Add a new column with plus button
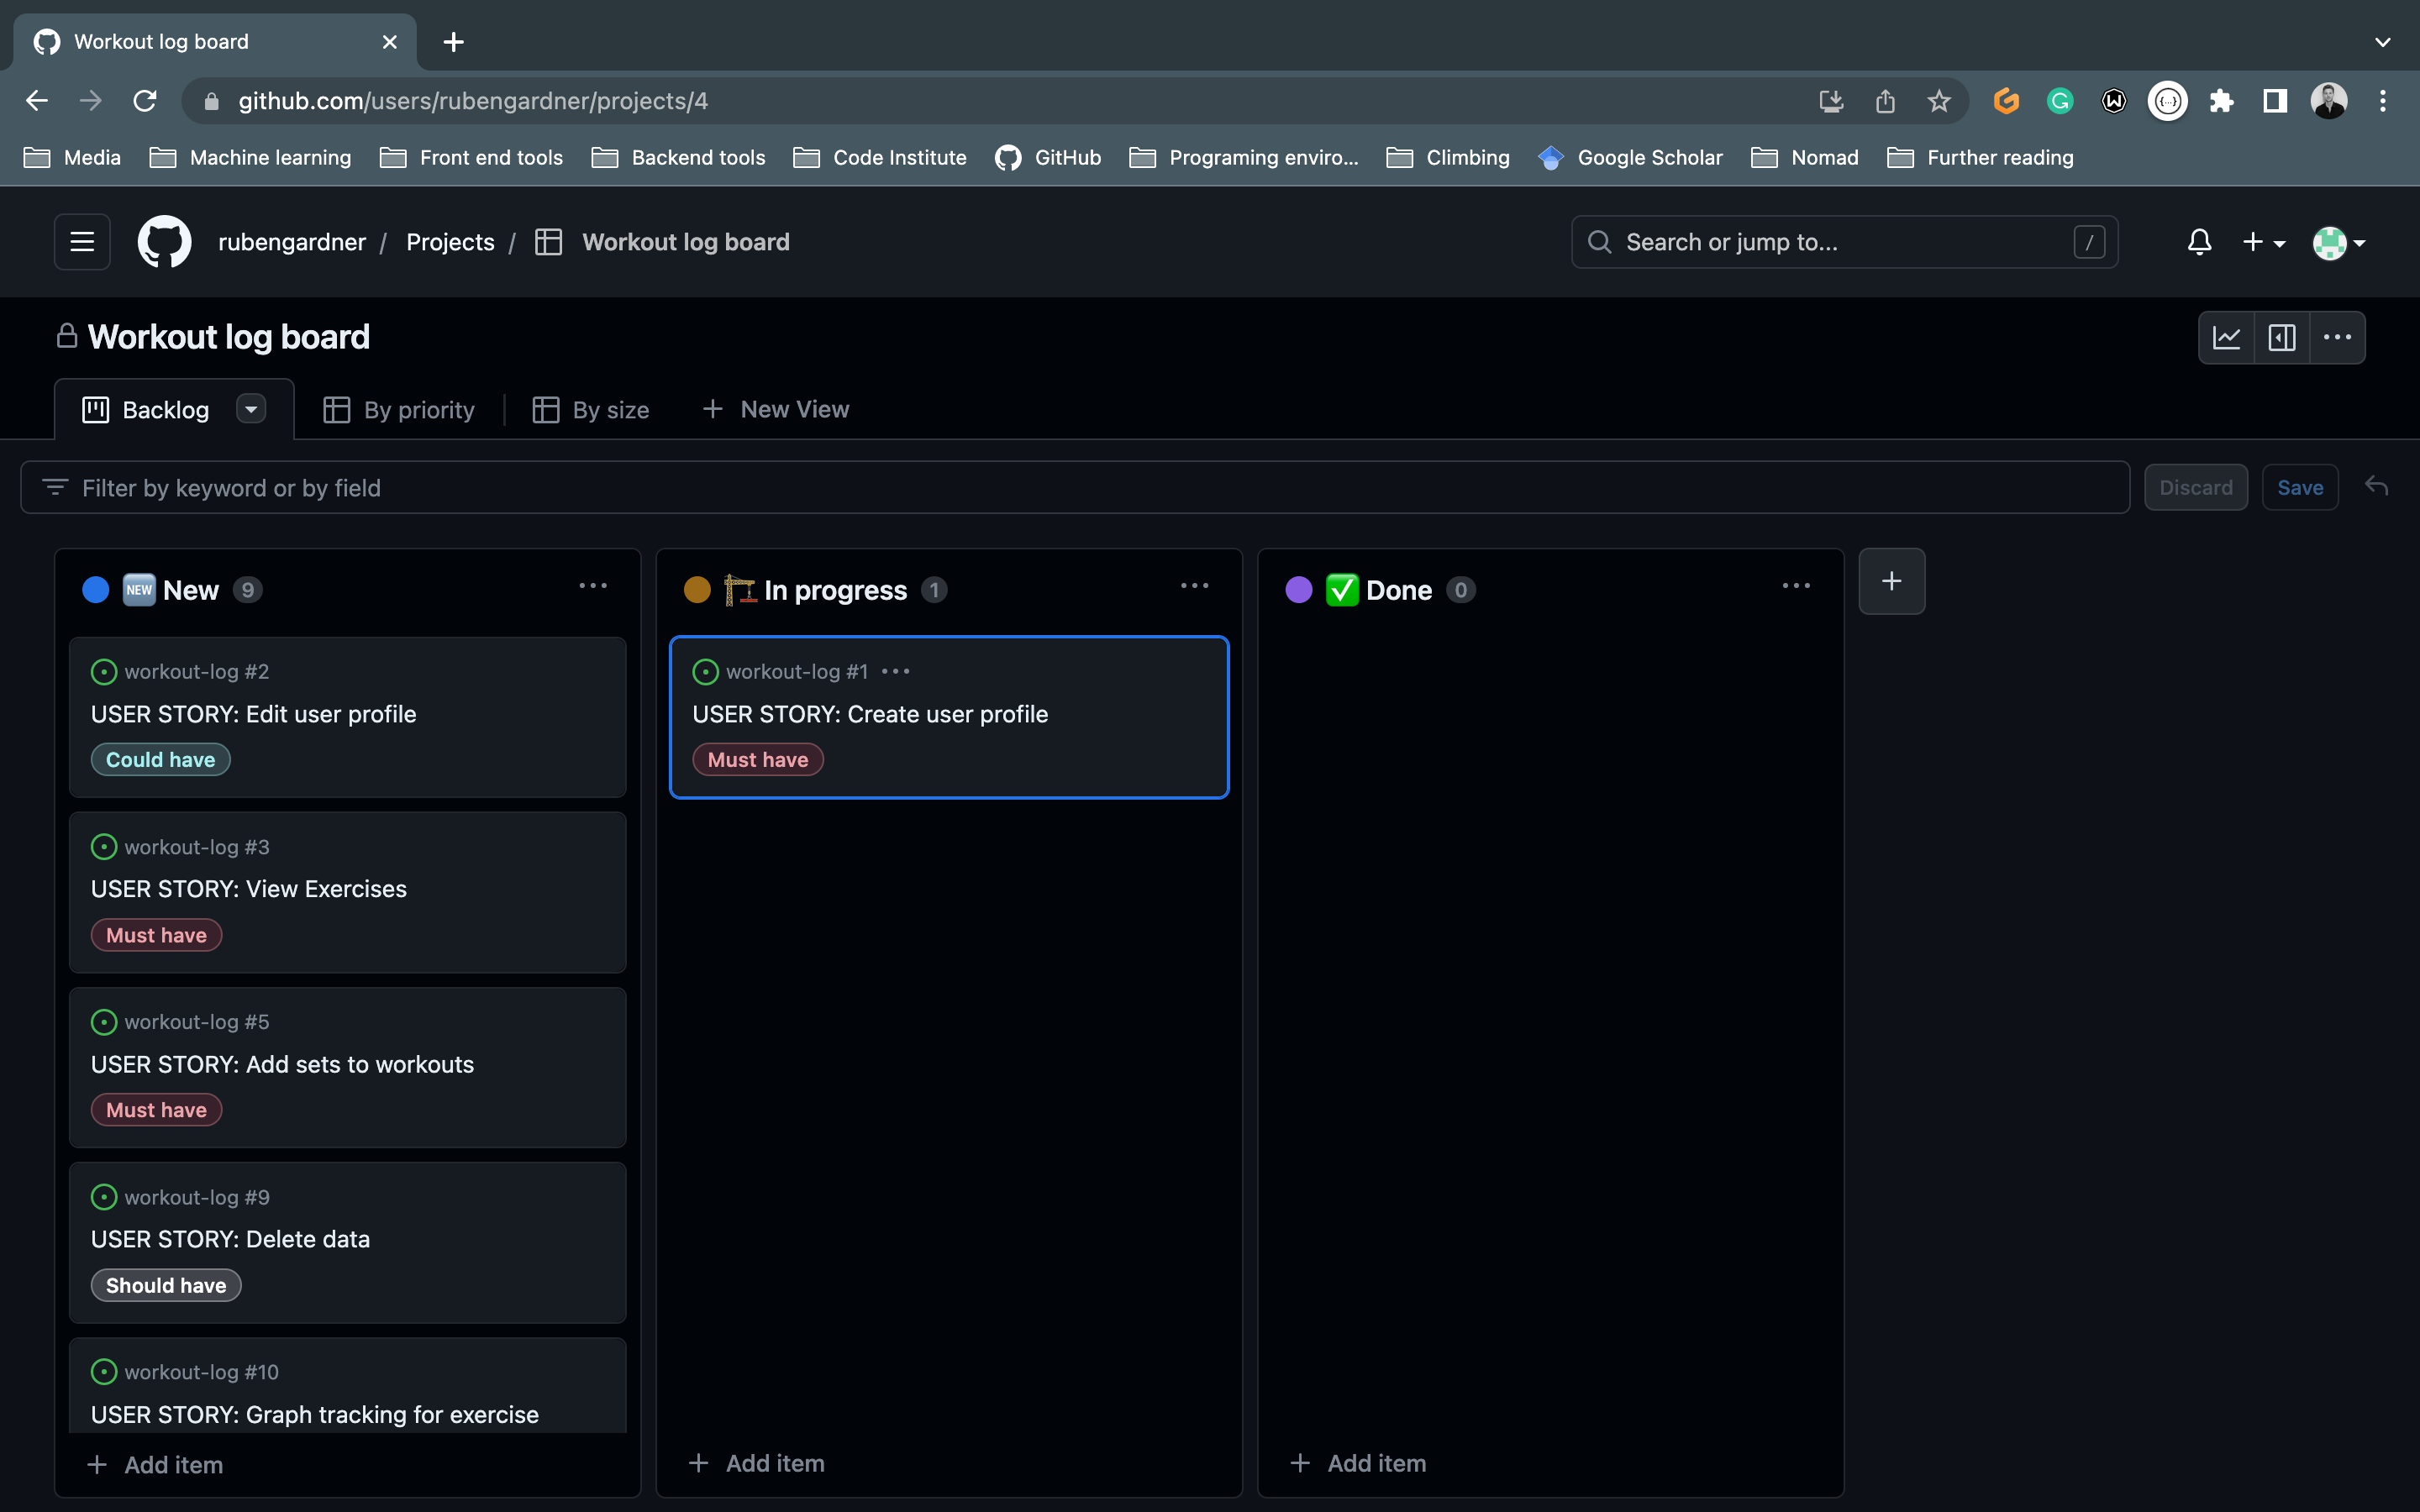The width and height of the screenshot is (2420, 1512). coord(1891,581)
